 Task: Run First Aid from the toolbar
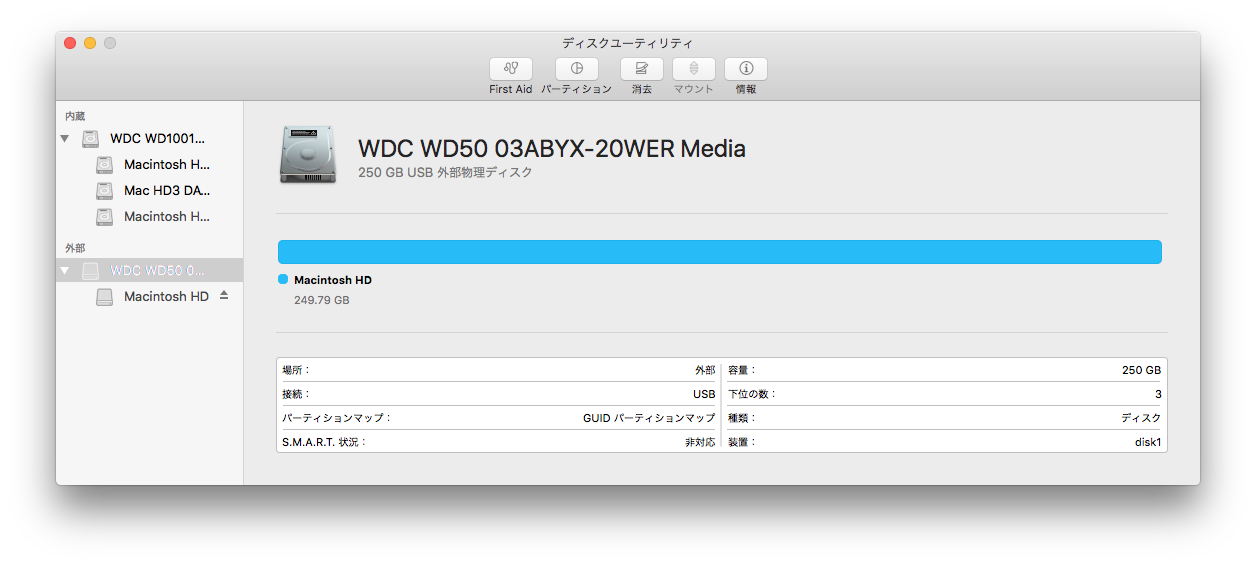511,69
